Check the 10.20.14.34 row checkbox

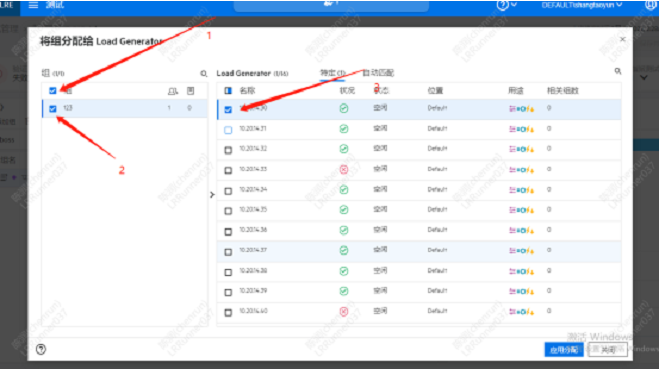click(228, 191)
